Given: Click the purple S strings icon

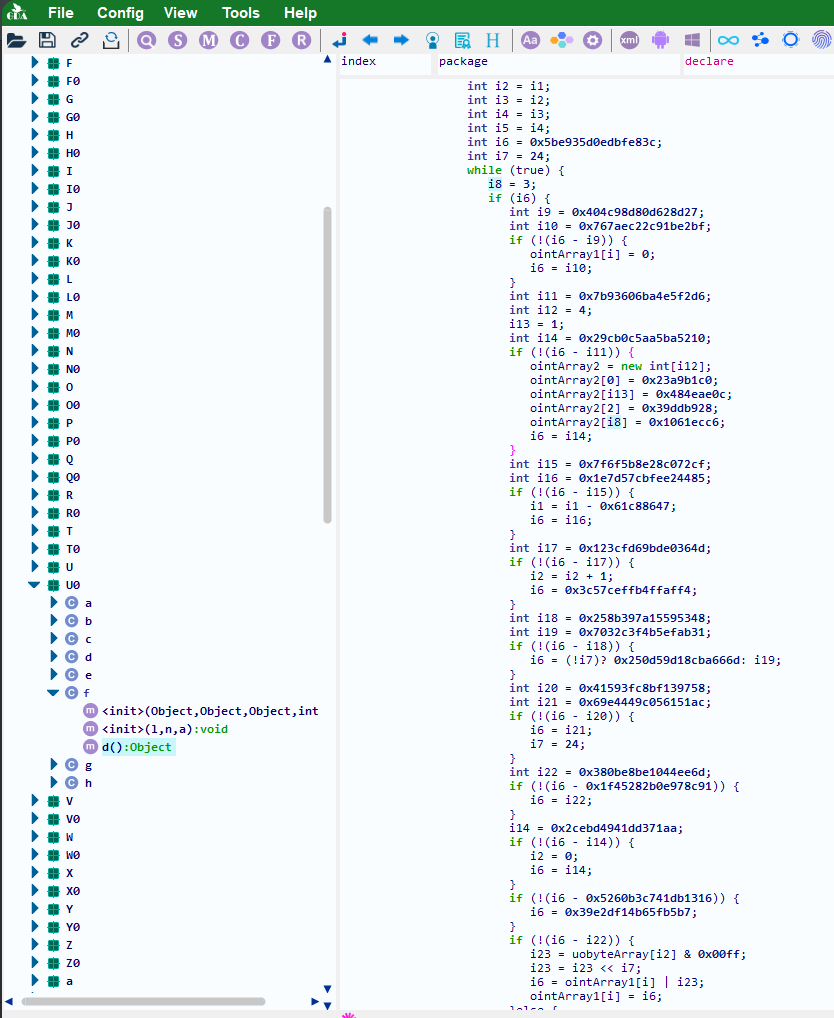Looking at the screenshot, I should 177,40.
